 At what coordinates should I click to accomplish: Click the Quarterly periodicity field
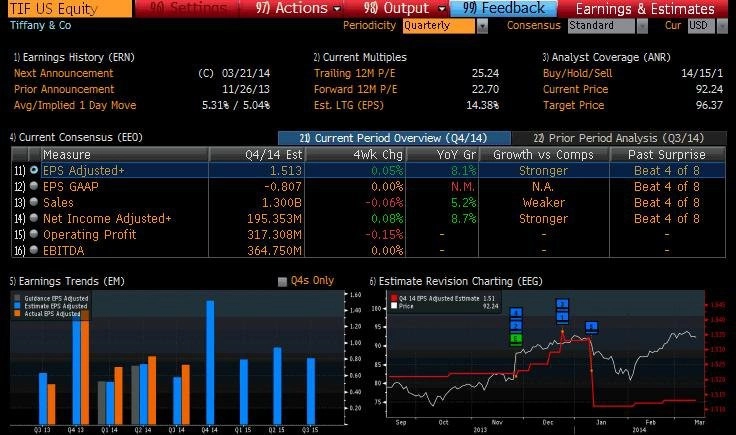(439, 26)
